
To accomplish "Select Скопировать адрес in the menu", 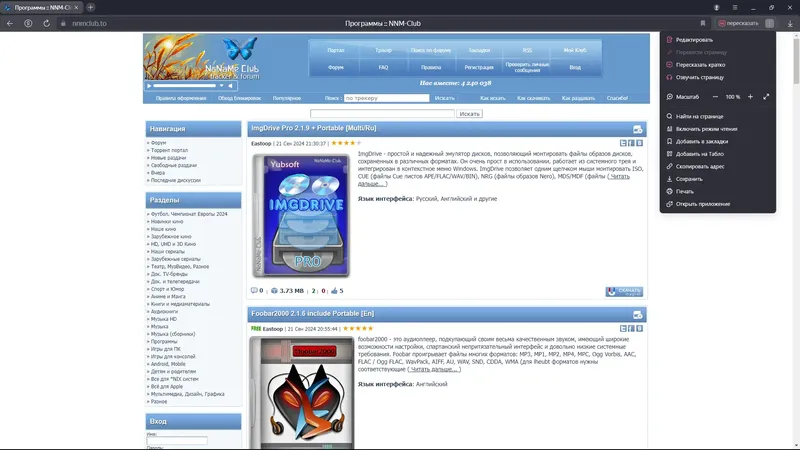I will point(717,166).
